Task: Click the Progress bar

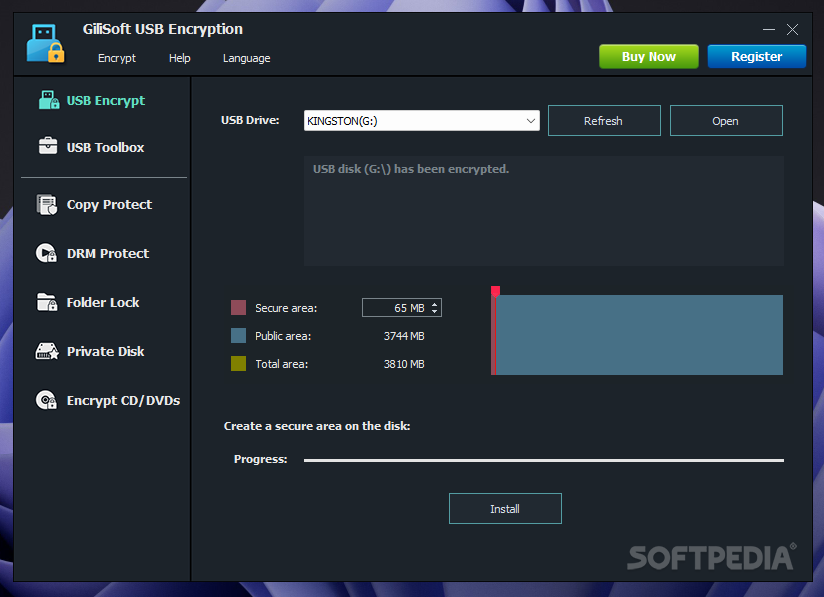Action: (x=543, y=460)
